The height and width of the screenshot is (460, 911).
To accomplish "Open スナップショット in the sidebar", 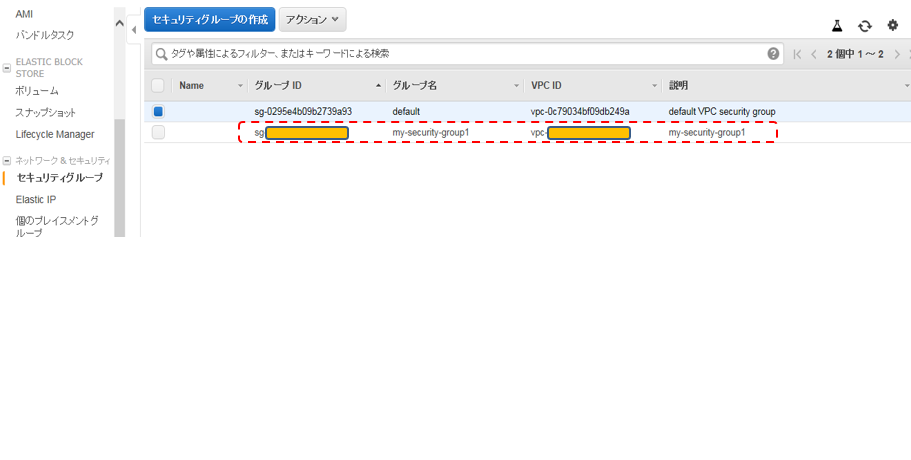I will pyautogui.click(x=45, y=112).
